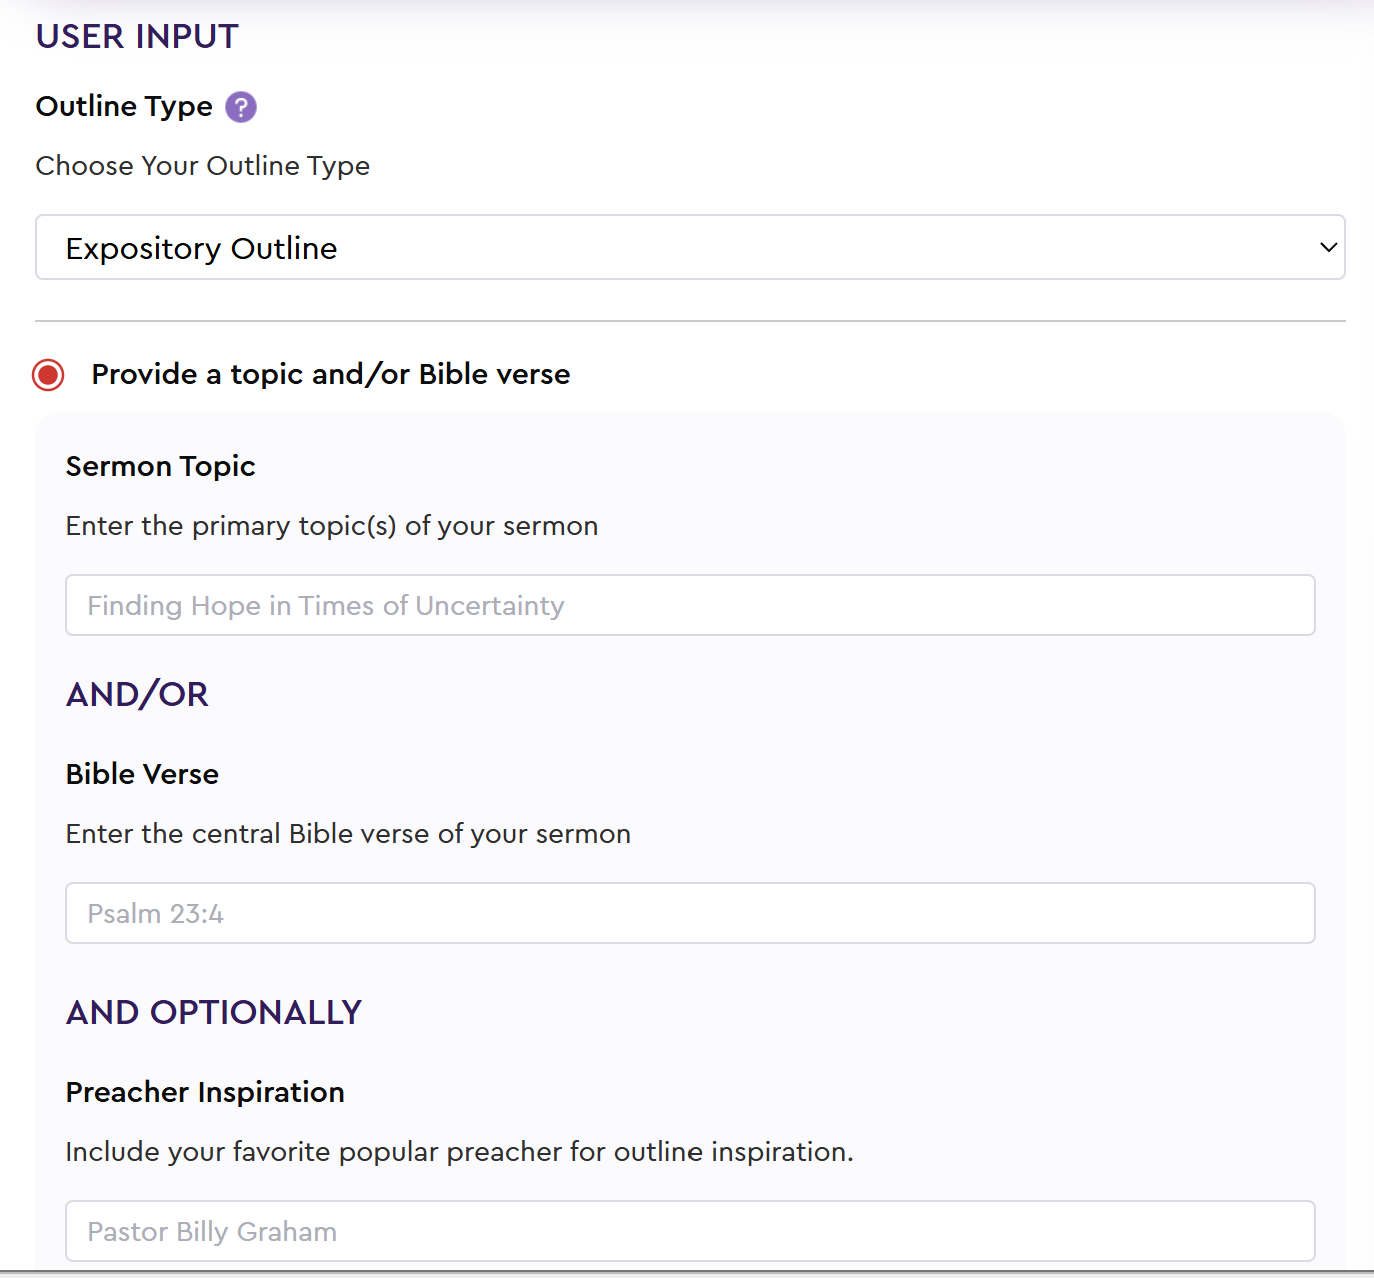Click the Outline Type help question-mark icon
Screen dimensions: 1374x1278
click(241, 107)
